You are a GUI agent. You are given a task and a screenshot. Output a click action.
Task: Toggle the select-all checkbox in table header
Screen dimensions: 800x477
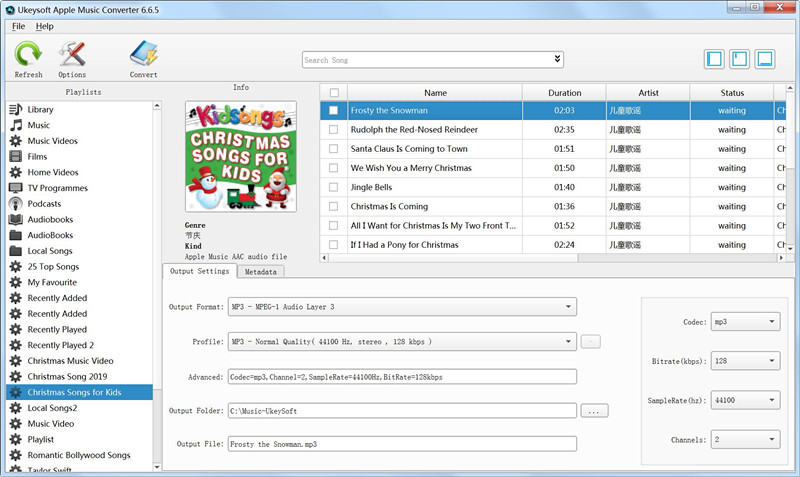pos(334,93)
